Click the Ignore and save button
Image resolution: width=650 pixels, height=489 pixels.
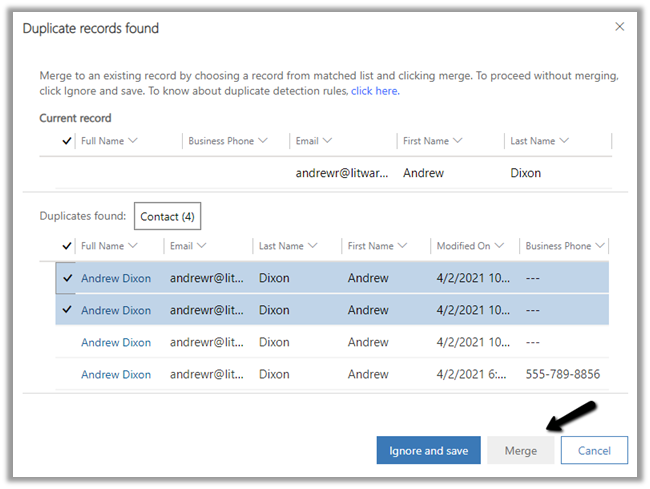[428, 451]
